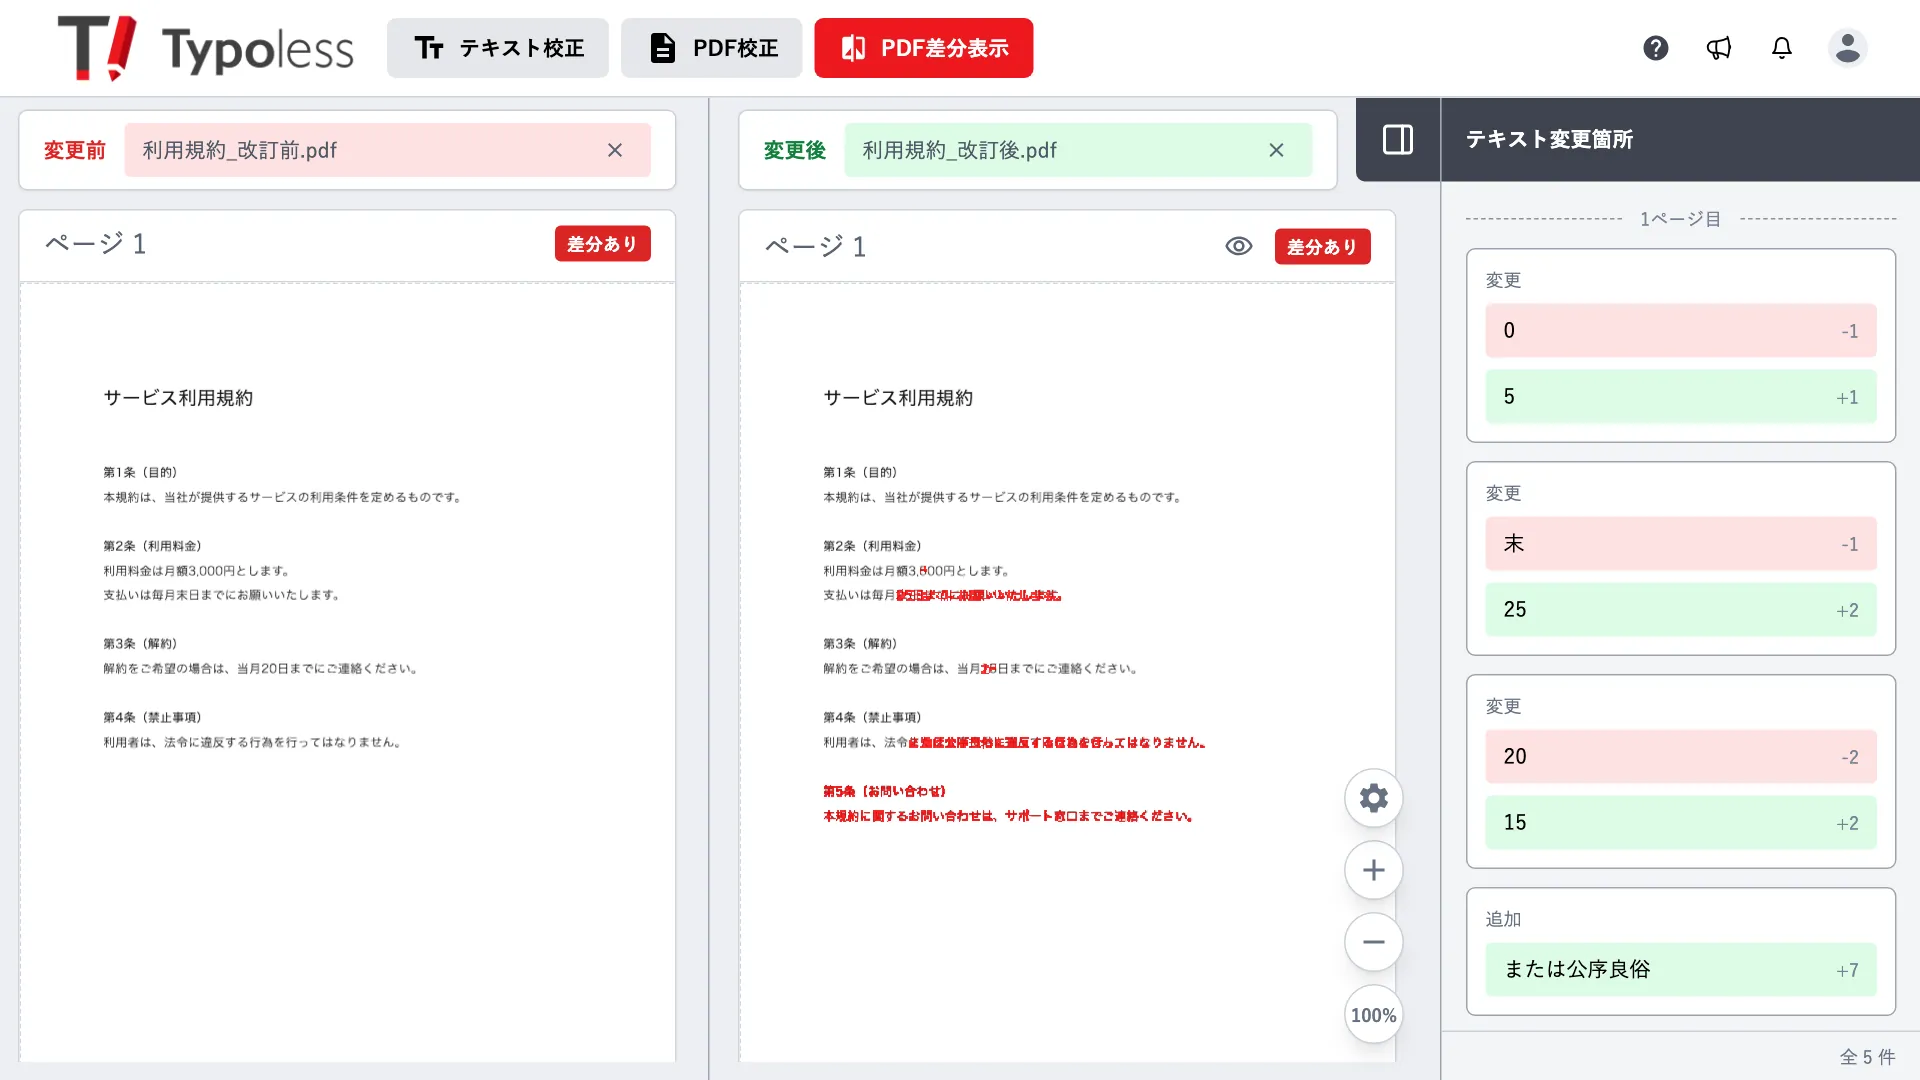Select added '15' change entry
The image size is (1920, 1080).
pos(1681,823)
